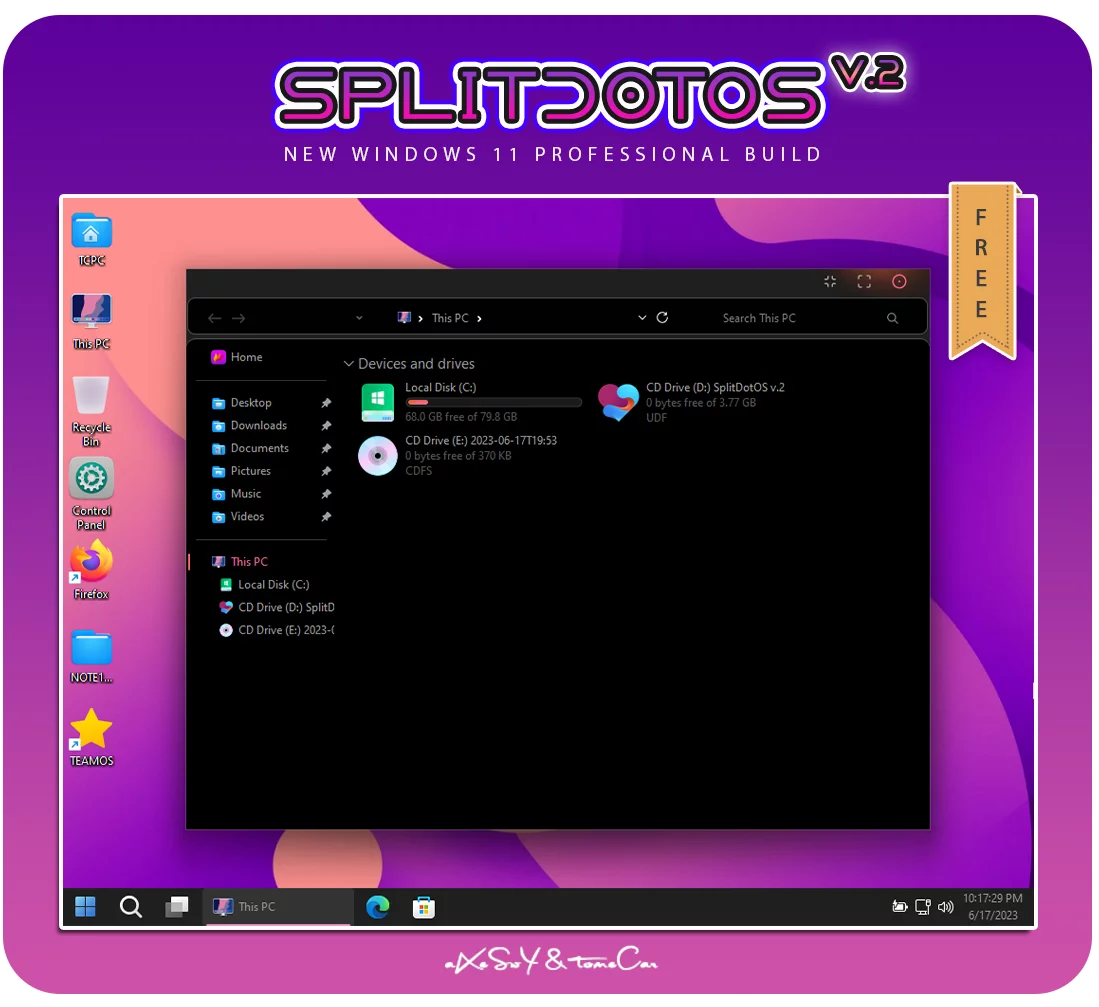1099x1007 pixels.
Task: Click the This PC breadcrumb segment
Action: (x=450, y=318)
